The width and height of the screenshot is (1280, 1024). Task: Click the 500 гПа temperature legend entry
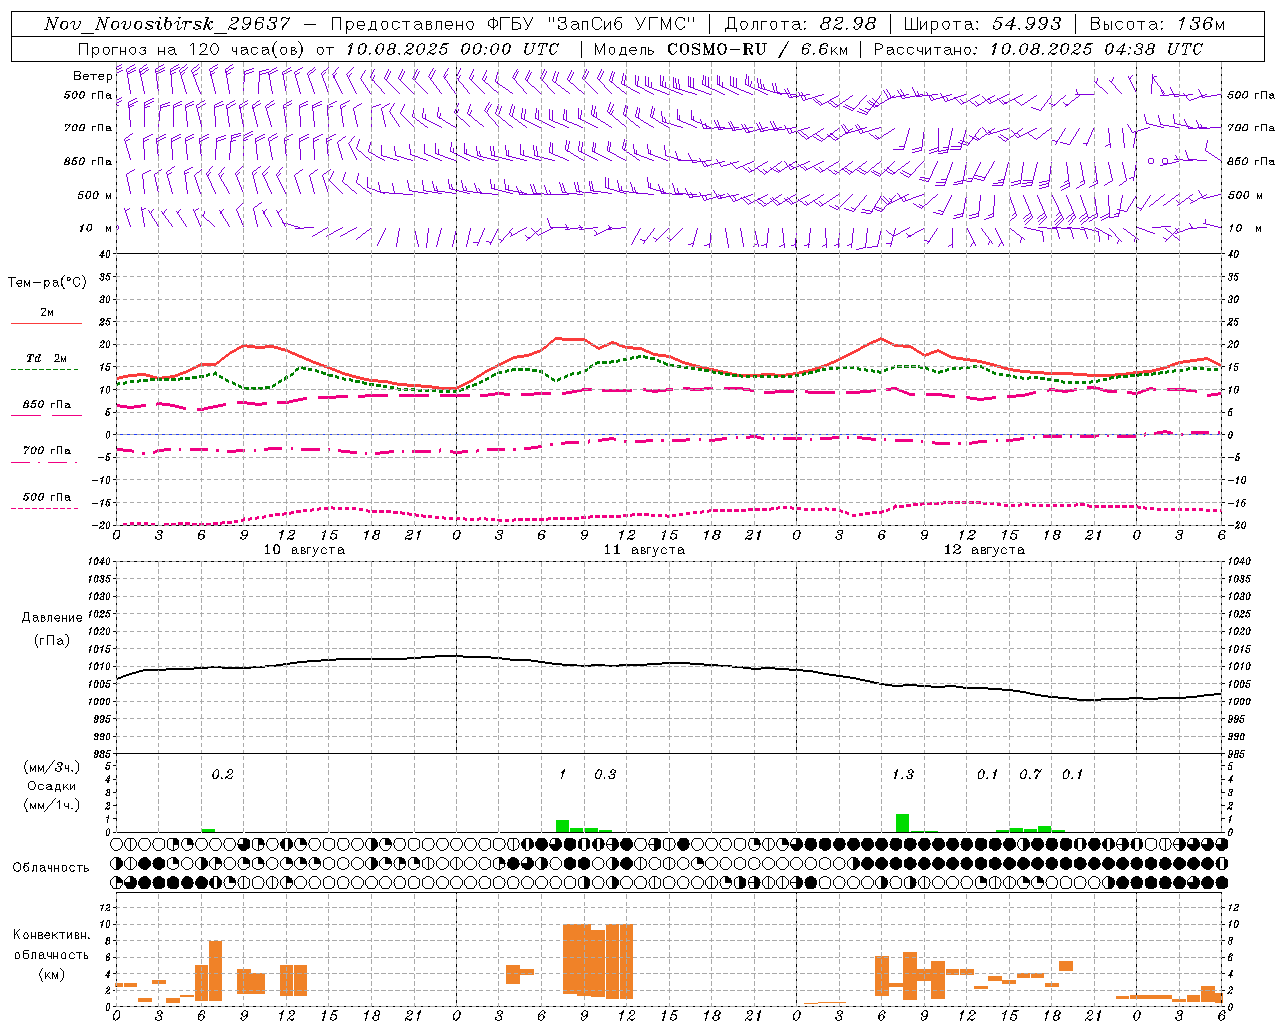[46, 497]
